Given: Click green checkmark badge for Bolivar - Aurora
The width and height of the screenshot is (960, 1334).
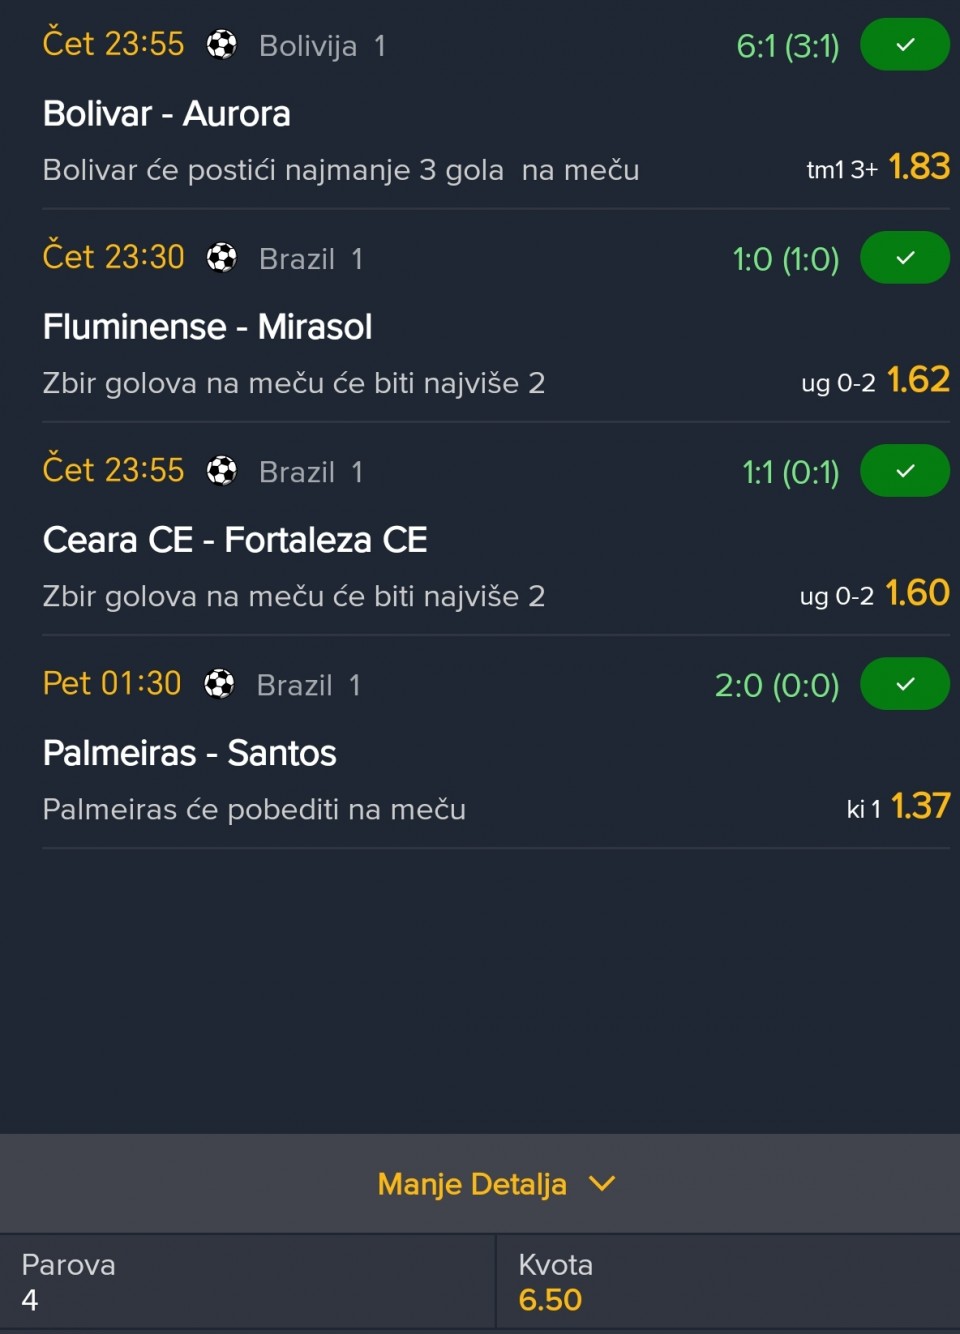Looking at the screenshot, I should [904, 45].
